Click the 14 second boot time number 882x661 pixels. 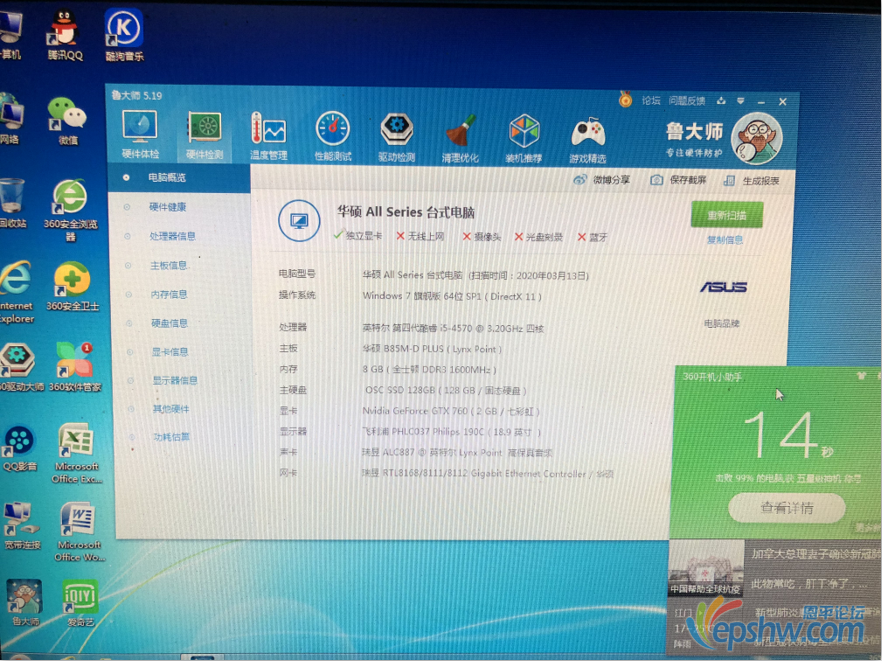point(780,435)
